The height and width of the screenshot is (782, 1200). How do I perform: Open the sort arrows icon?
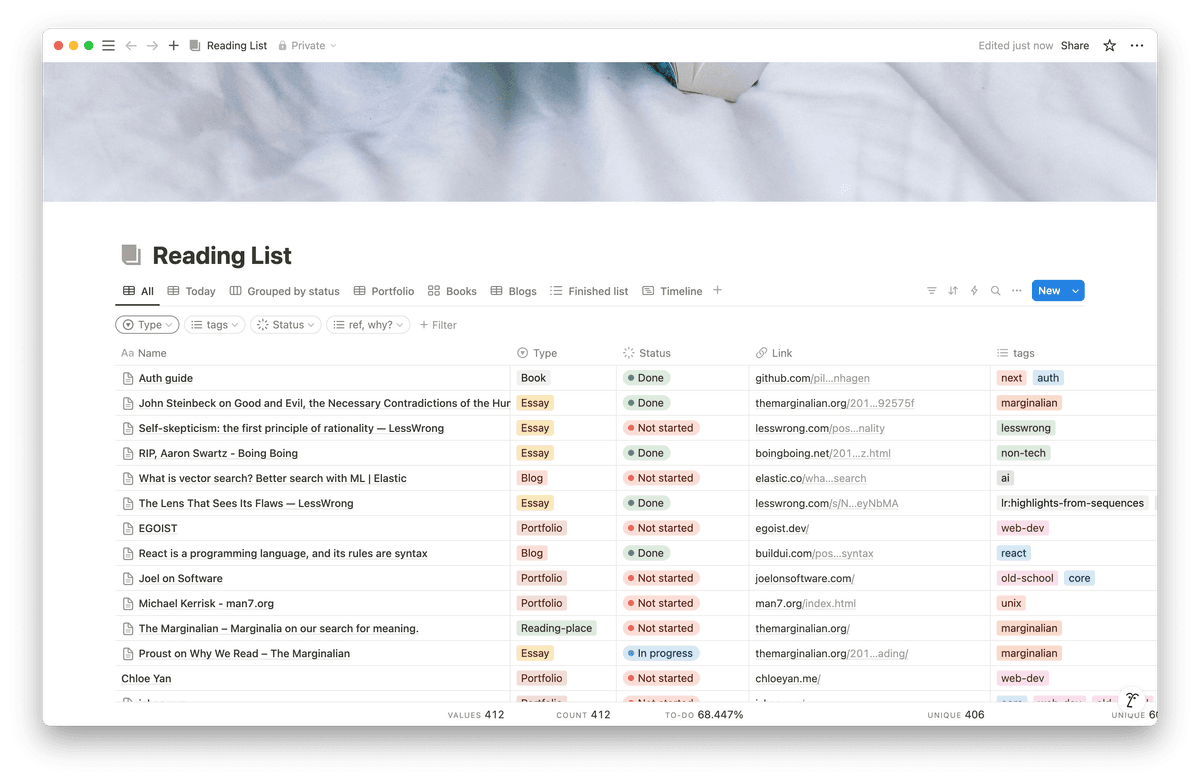click(953, 291)
